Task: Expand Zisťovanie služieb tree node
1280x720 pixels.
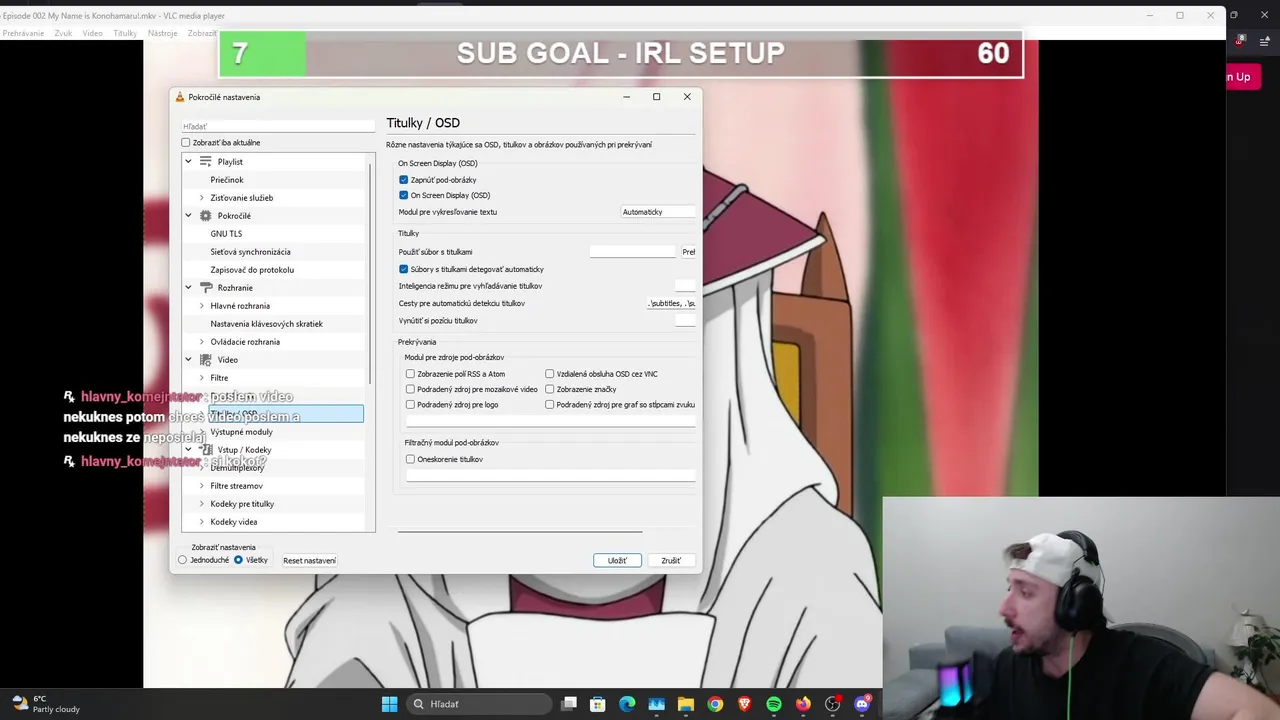Action: pos(201,198)
